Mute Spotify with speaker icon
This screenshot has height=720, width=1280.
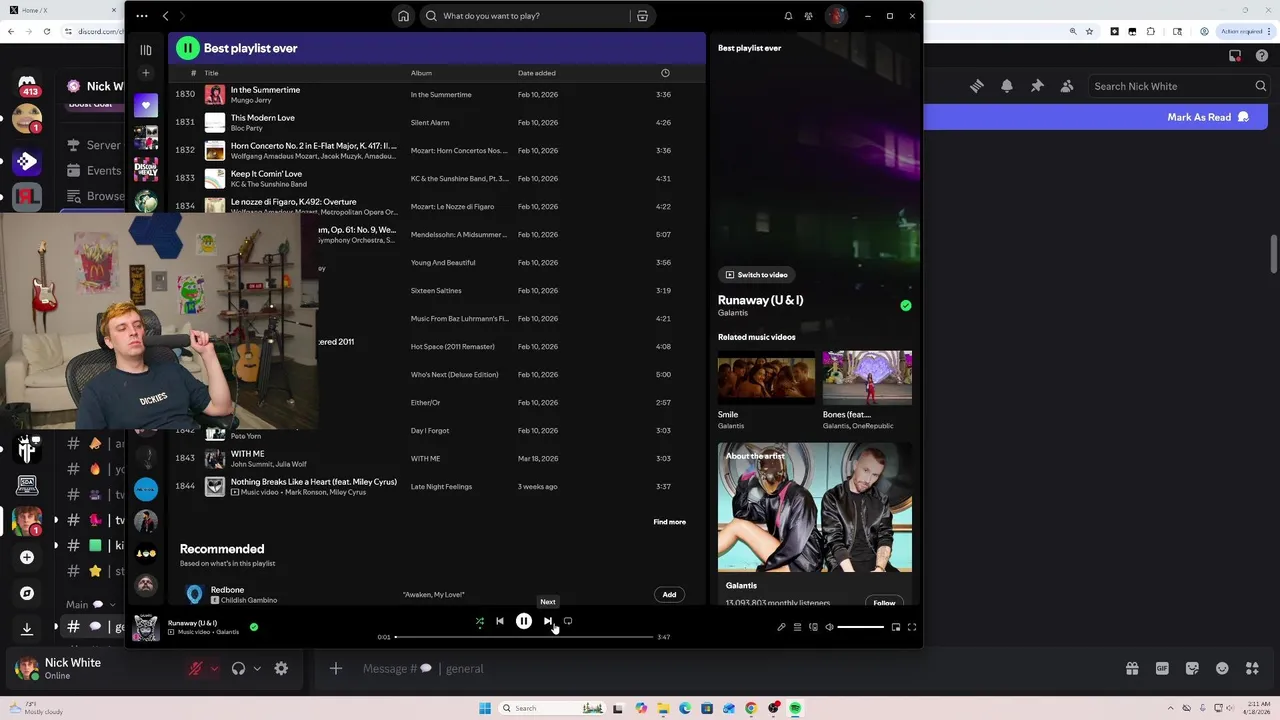click(x=829, y=627)
